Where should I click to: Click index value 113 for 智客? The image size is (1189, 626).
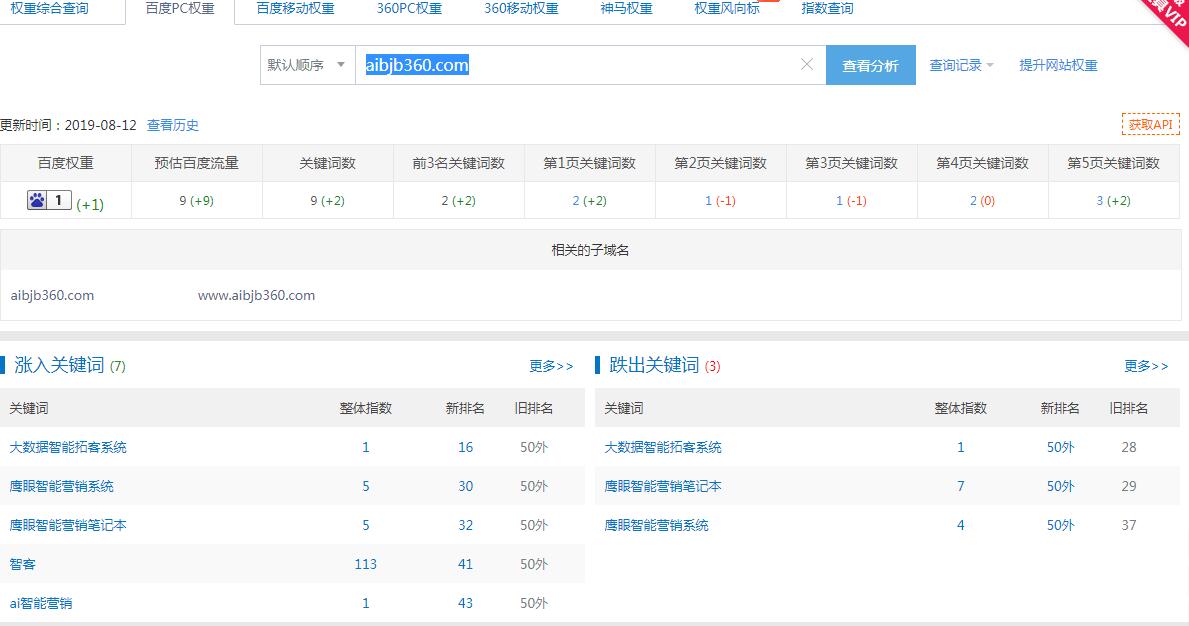[365, 565]
